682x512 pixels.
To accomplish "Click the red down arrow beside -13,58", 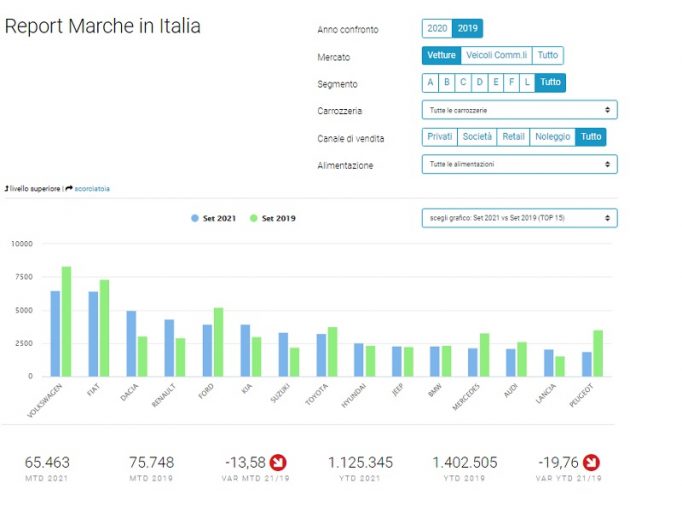I will pos(278,462).
